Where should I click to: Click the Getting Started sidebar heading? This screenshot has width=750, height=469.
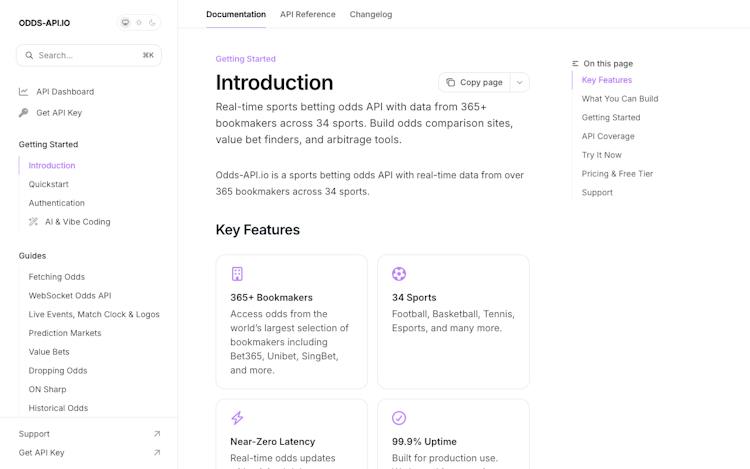(48, 144)
